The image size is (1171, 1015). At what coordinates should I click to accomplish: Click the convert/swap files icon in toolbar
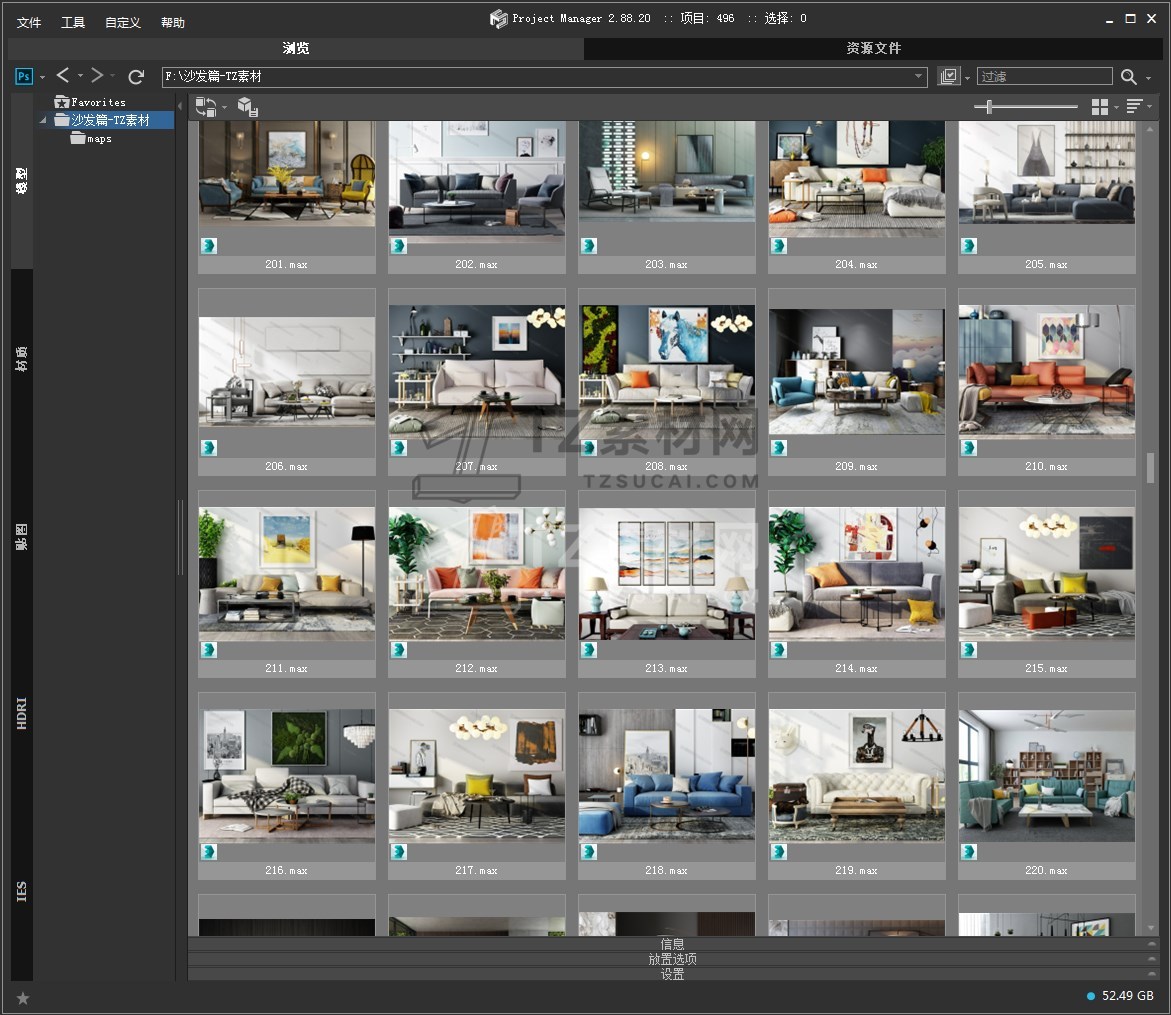click(206, 107)
